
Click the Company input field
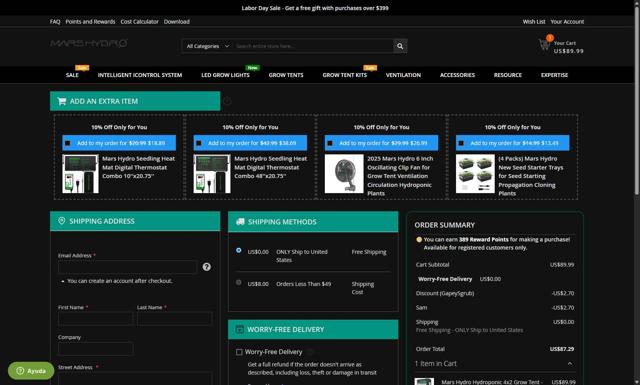click(96, 349)
